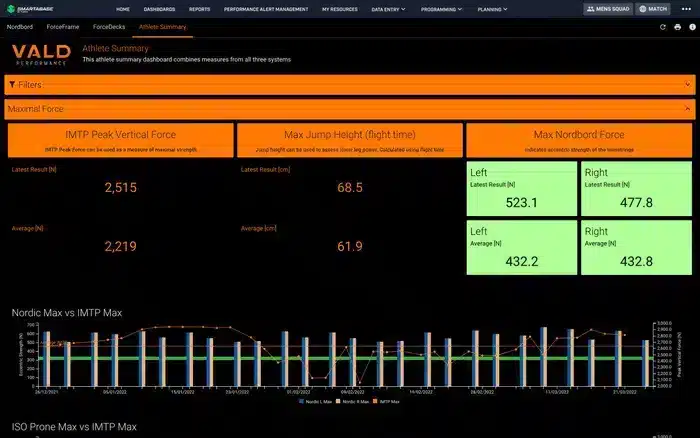Print the dashboard using printer icon
This screenshot has width=700, height=438.
pyautogui.click(x=678, y=27)
